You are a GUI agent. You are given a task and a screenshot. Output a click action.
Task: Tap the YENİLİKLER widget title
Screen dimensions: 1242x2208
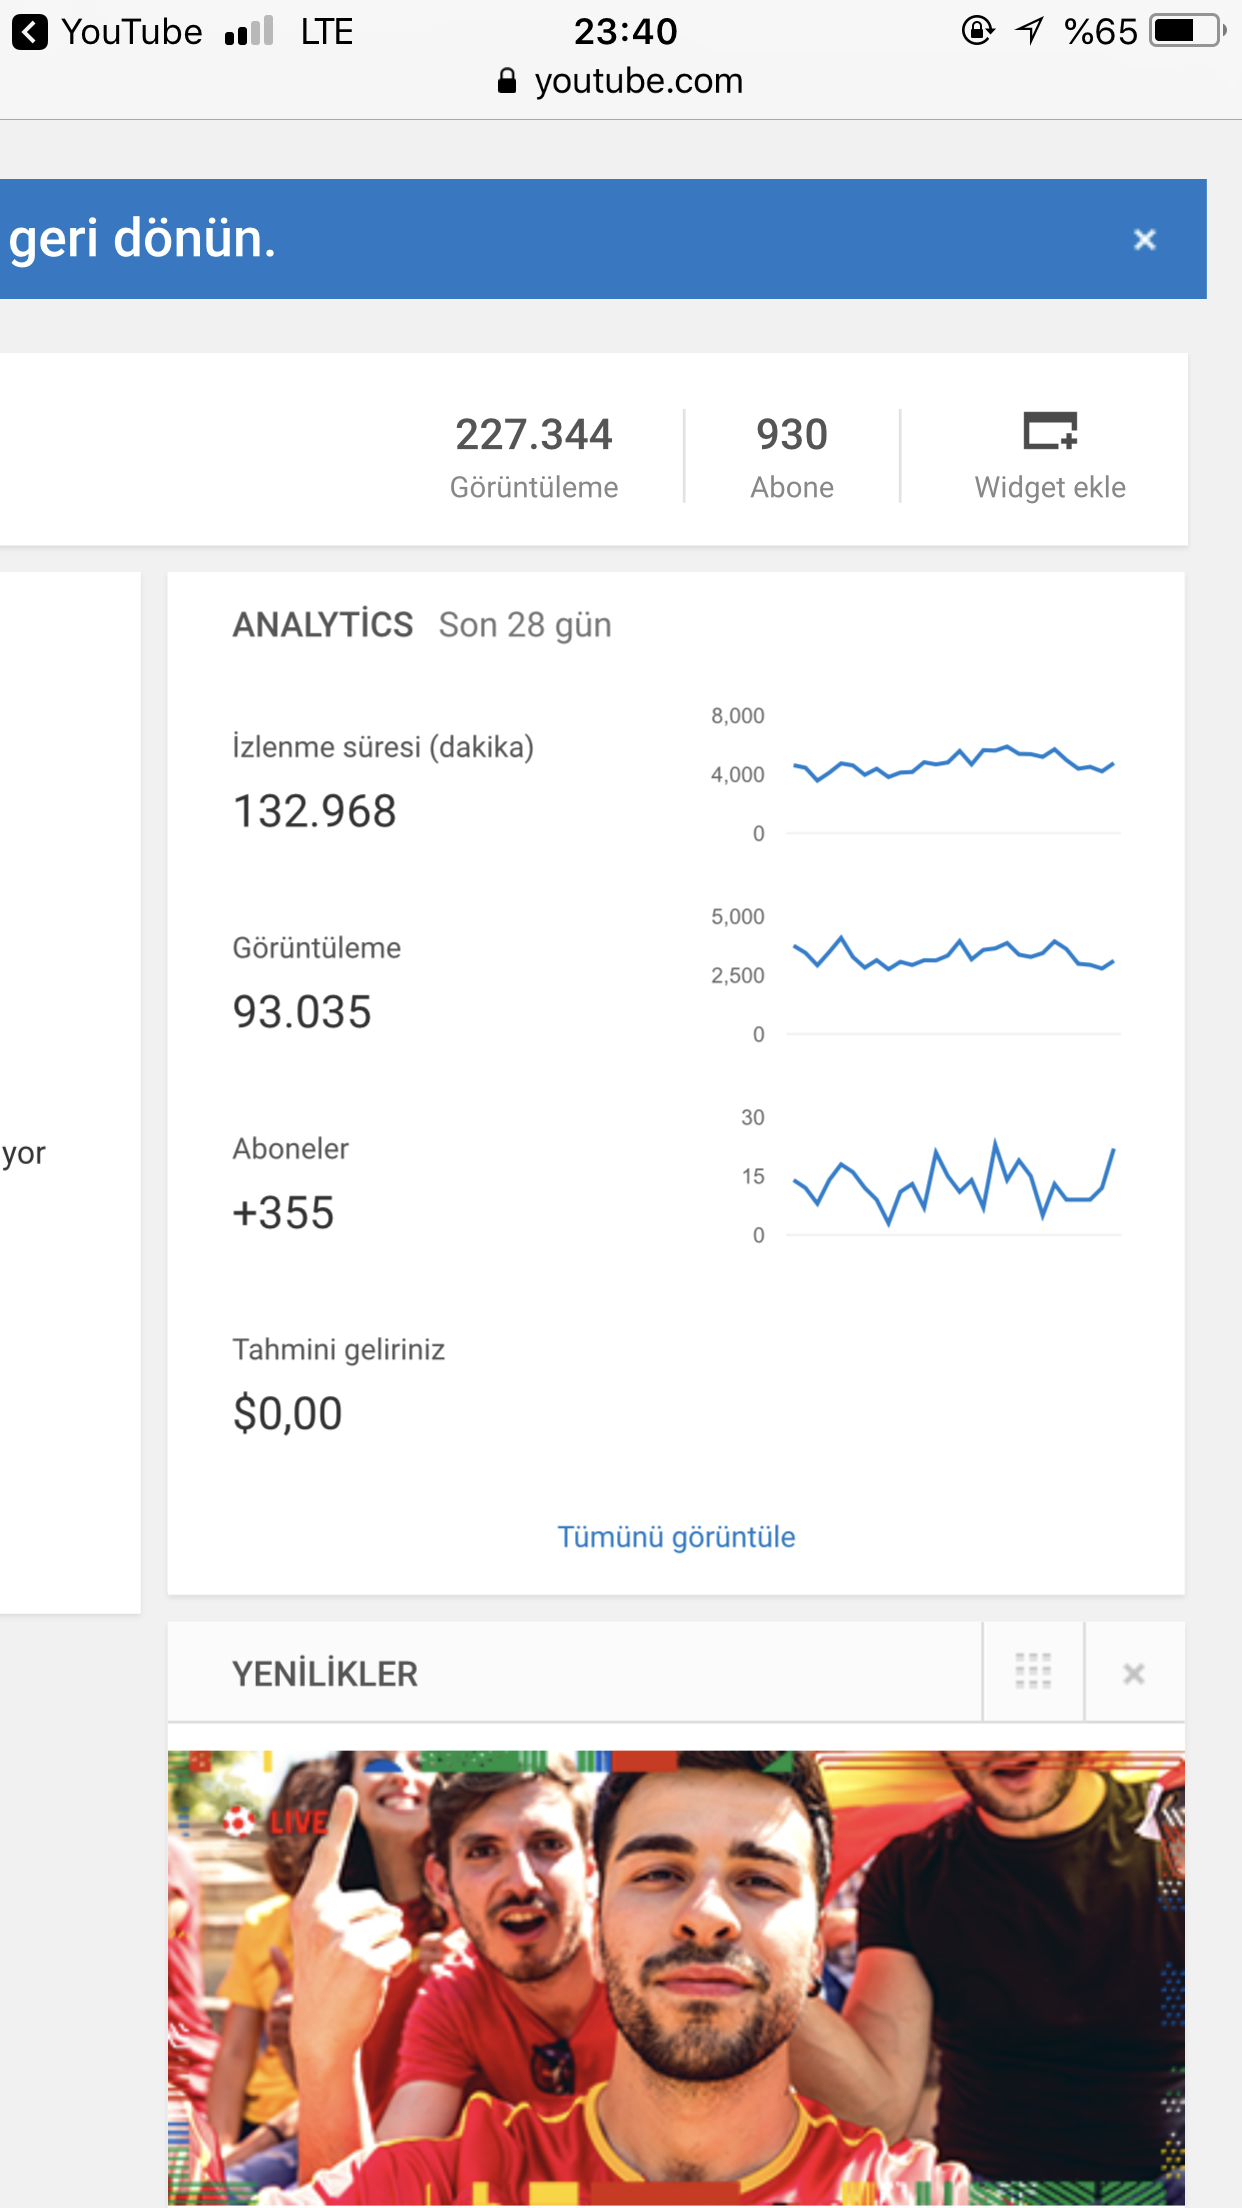325,1674
